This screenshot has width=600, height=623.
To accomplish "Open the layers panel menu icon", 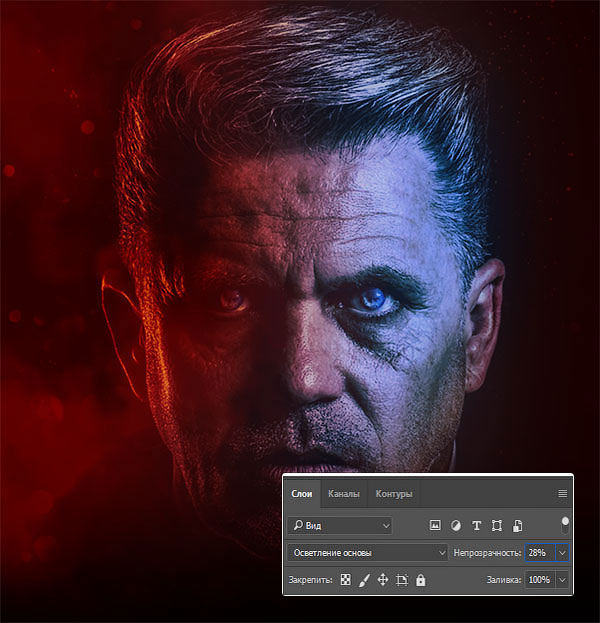I will (x=562, y=493).
